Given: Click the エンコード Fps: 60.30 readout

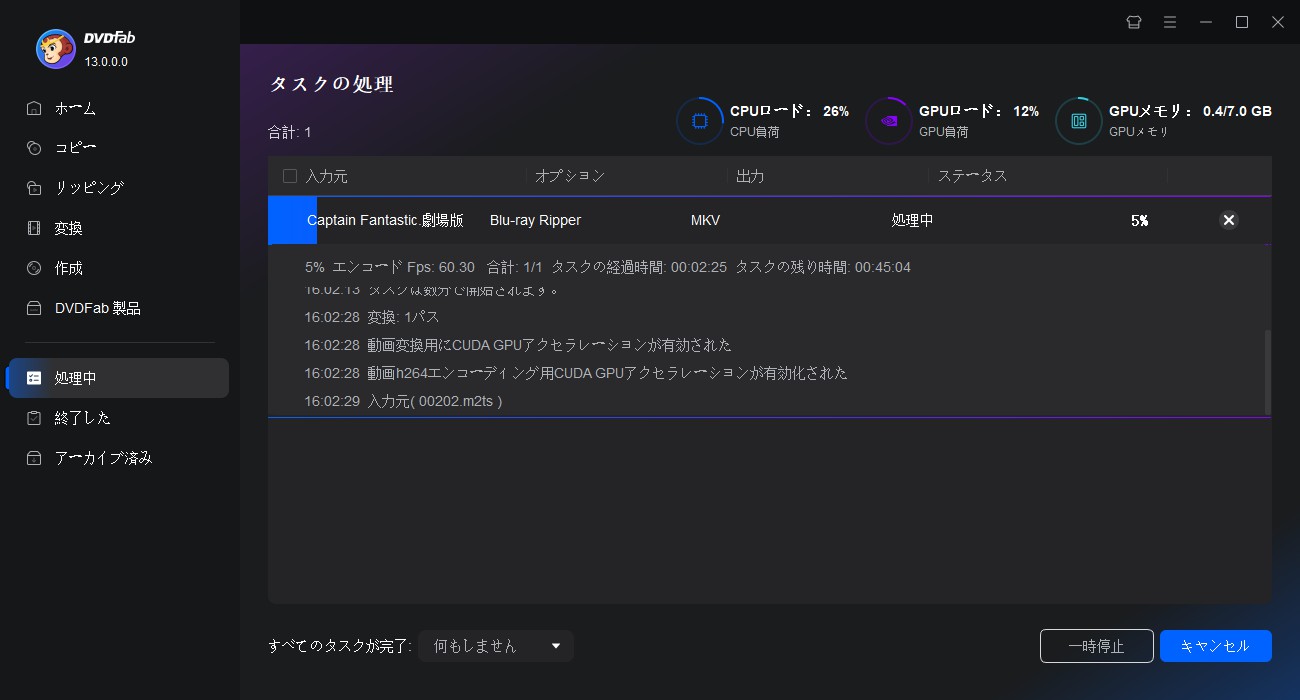Looking at the screenshot, I should coord(404,267).
